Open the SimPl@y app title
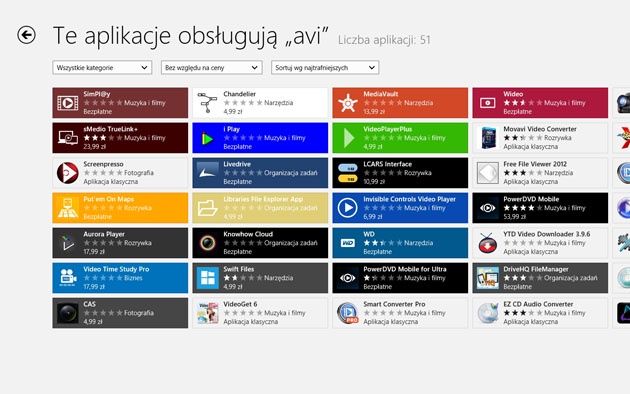The height and width of the screenshot is (394, 630). [x=96, y=94]
